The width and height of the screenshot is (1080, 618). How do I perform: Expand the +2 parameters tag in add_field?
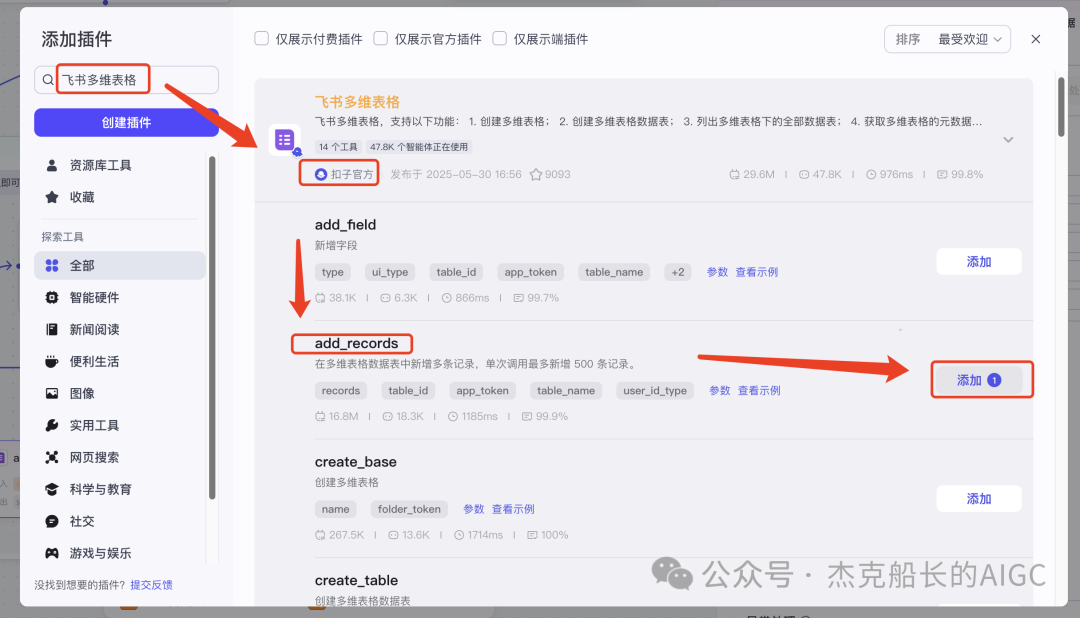click(678, 272)
